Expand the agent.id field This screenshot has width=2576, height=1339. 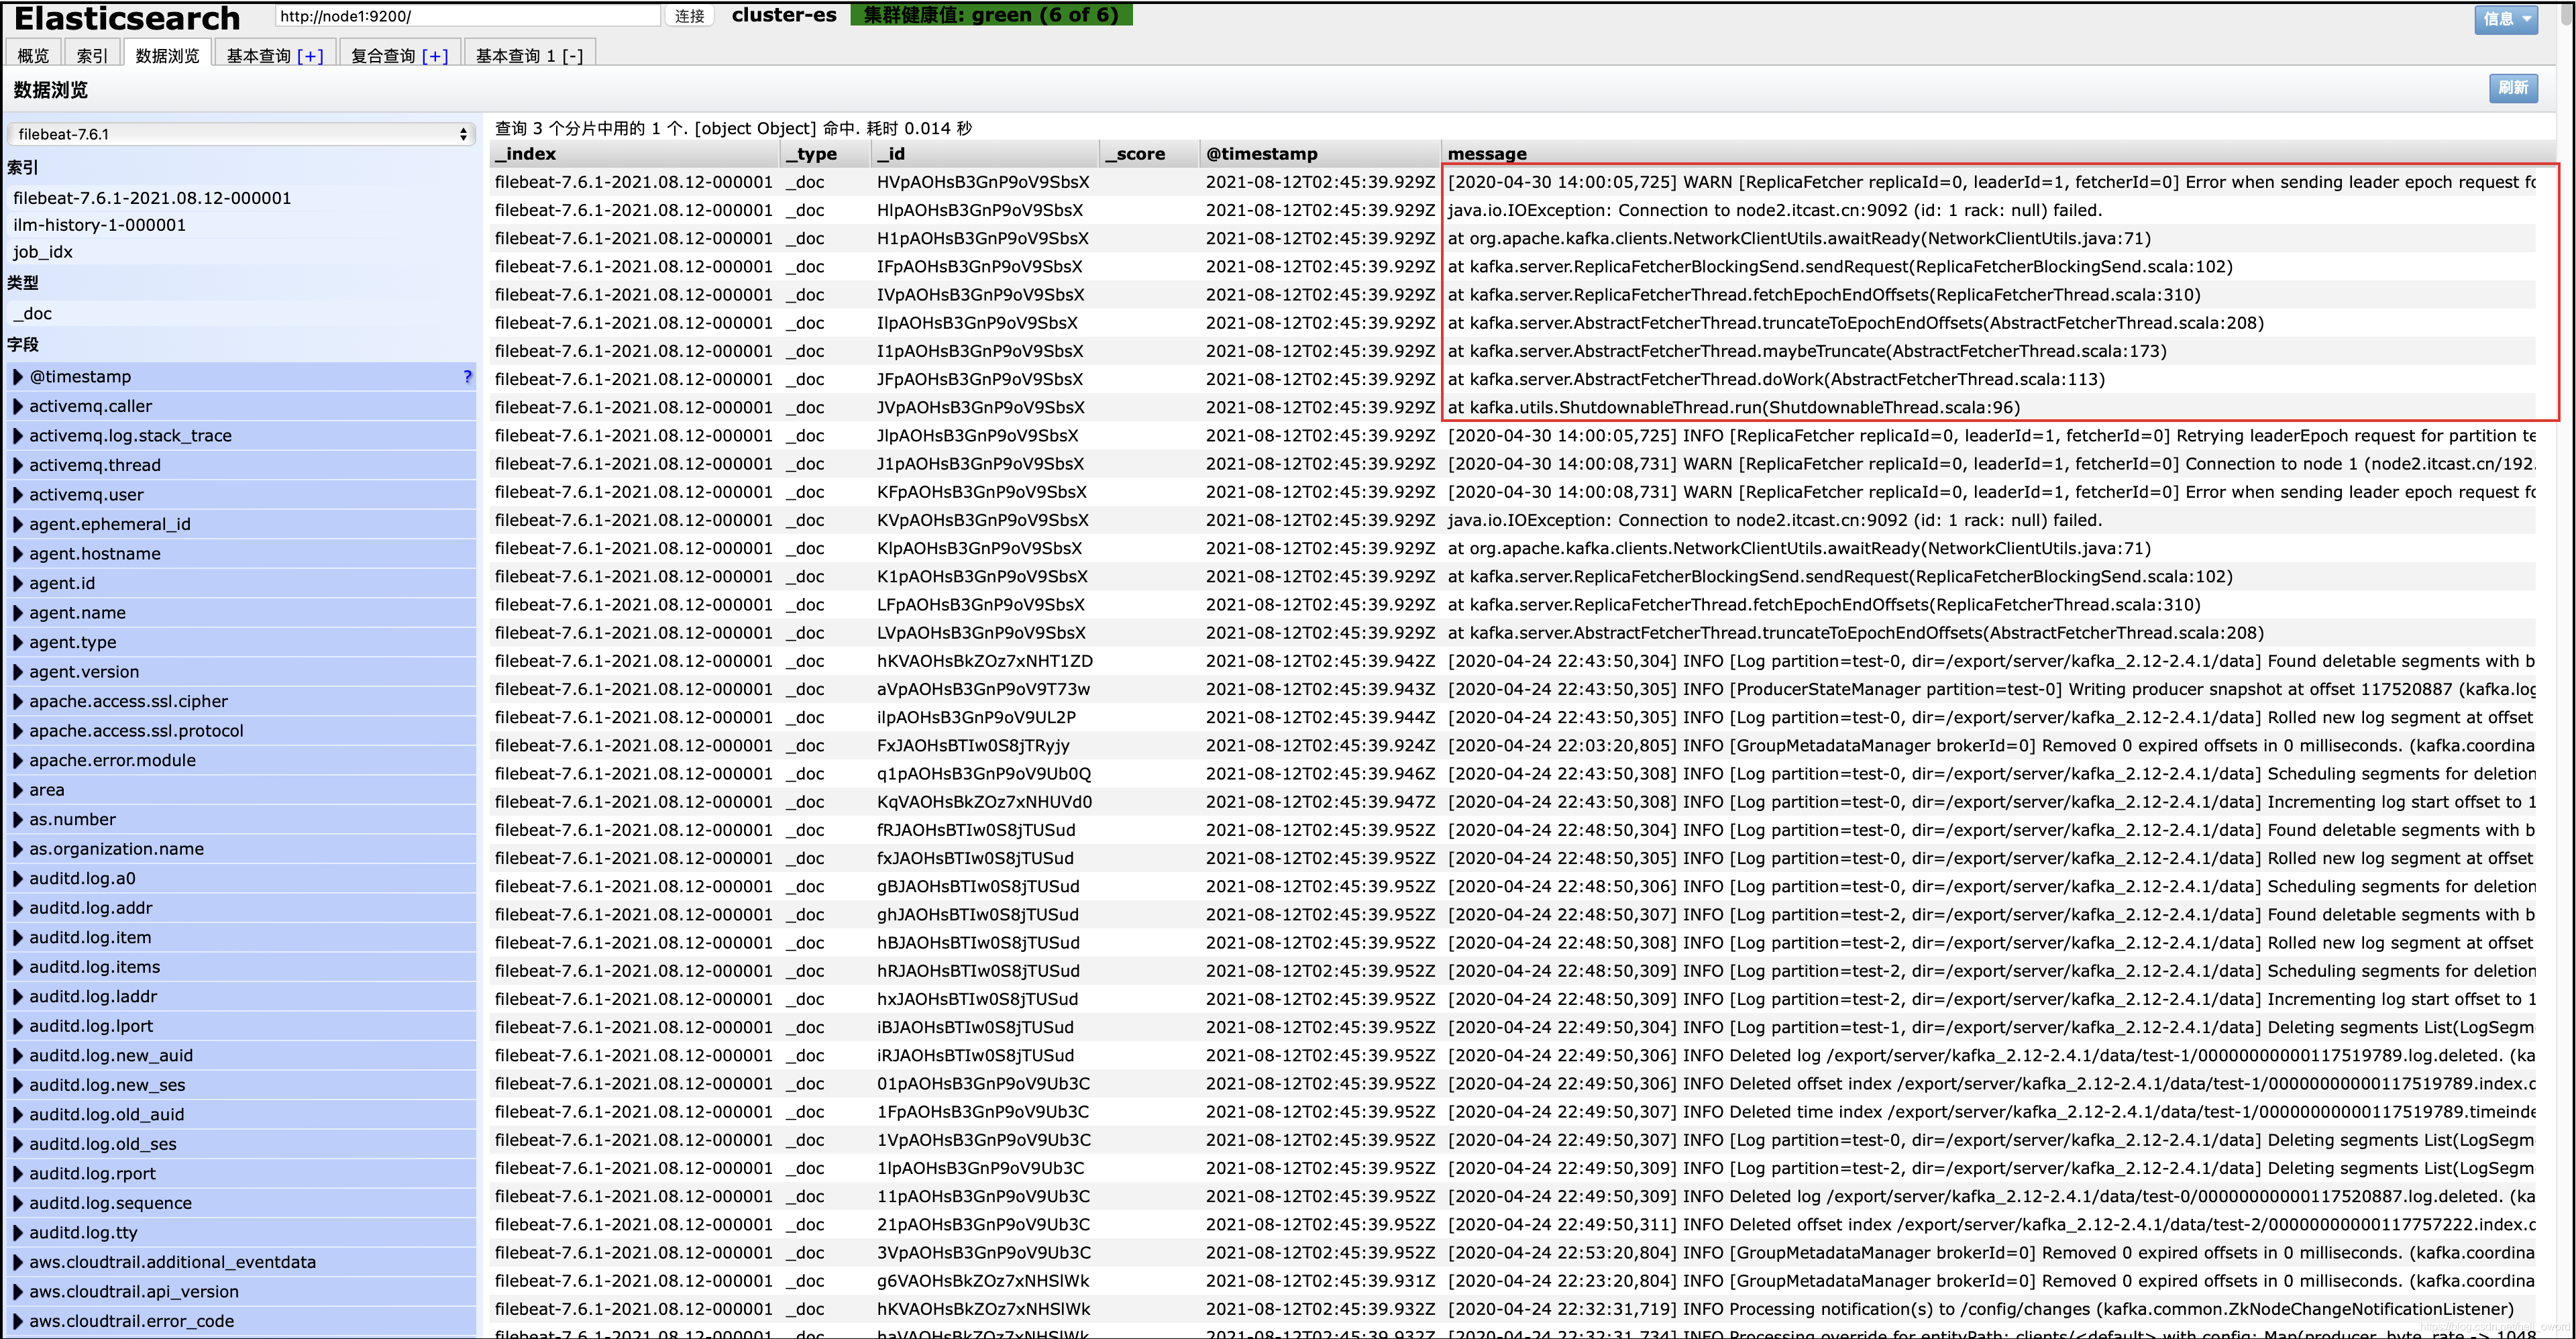click(241, 583)
